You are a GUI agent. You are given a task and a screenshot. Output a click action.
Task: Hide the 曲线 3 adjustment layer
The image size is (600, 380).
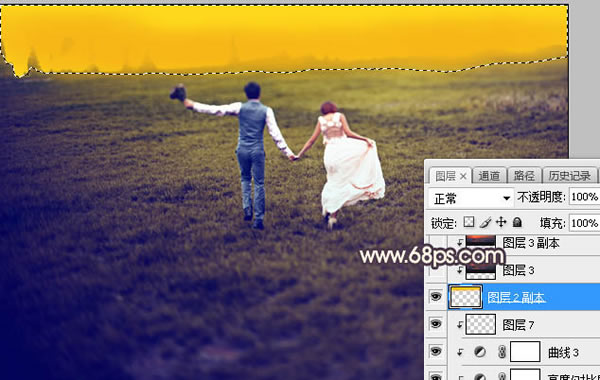[x=436, y=352]
